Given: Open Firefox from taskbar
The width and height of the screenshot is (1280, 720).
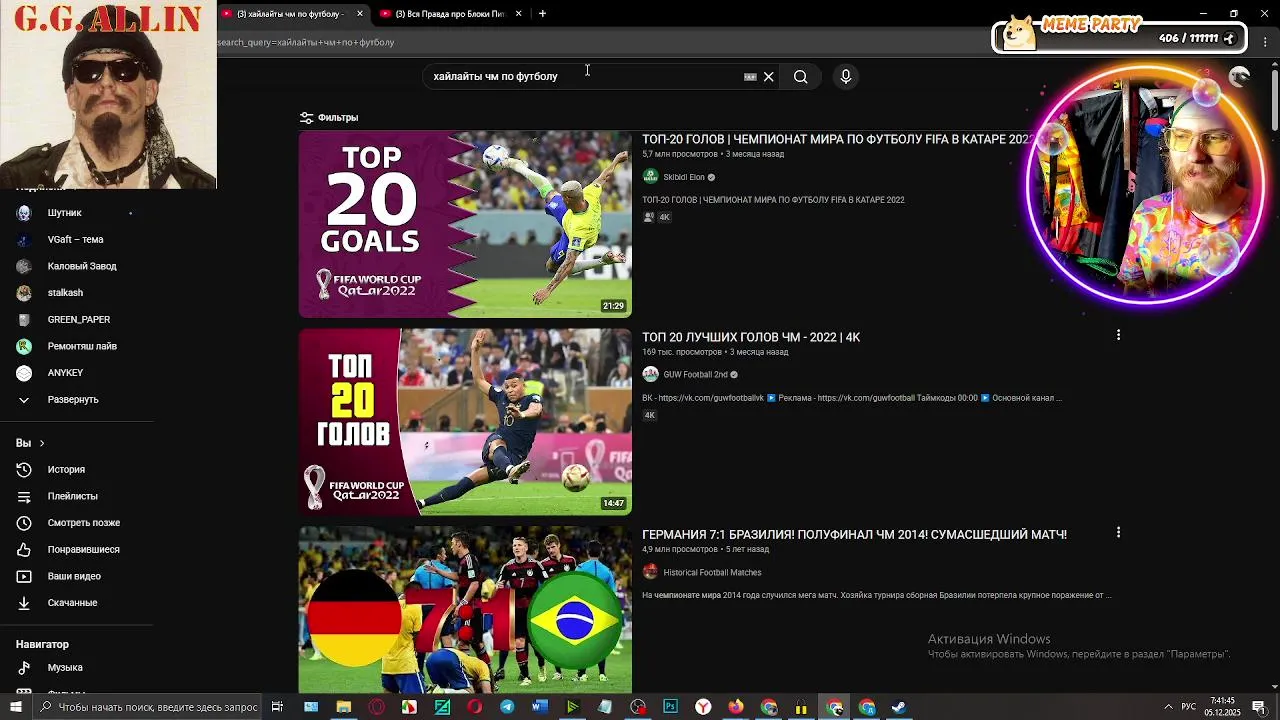Looking at the screenshot, I should [x=736, y=707].
